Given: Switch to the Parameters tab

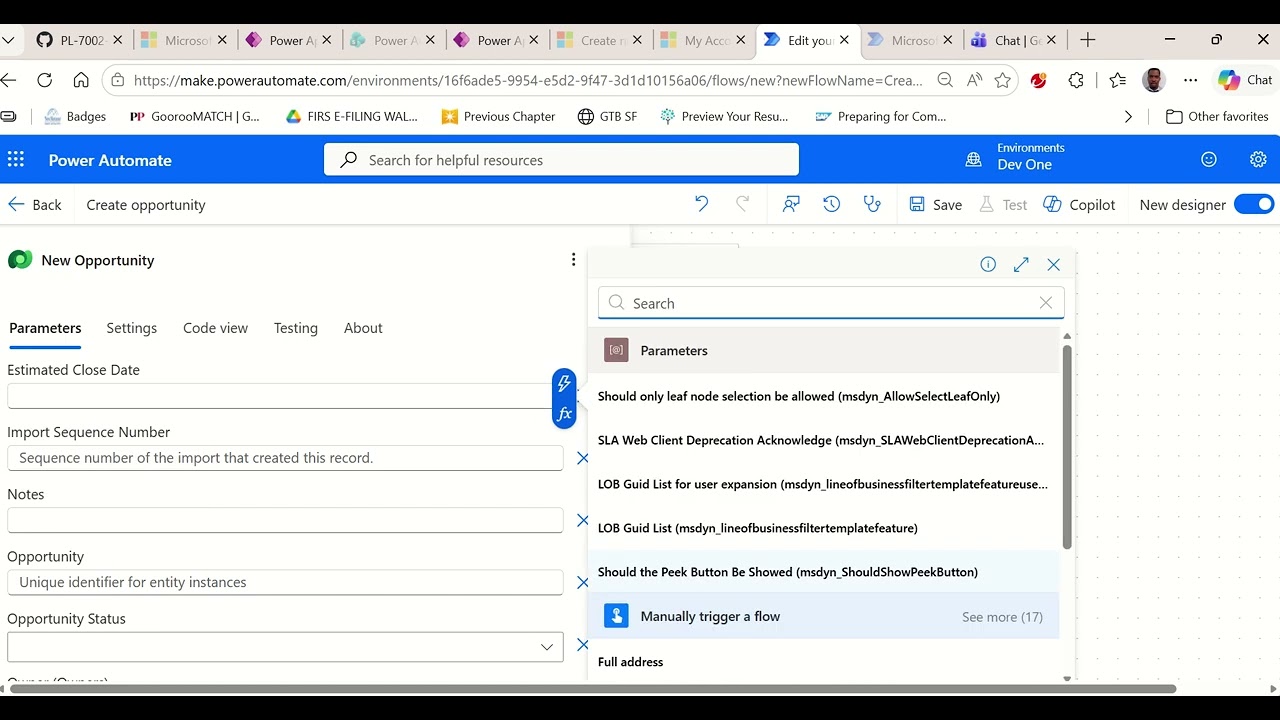Looking at the screenshot, I should (45, 328).
